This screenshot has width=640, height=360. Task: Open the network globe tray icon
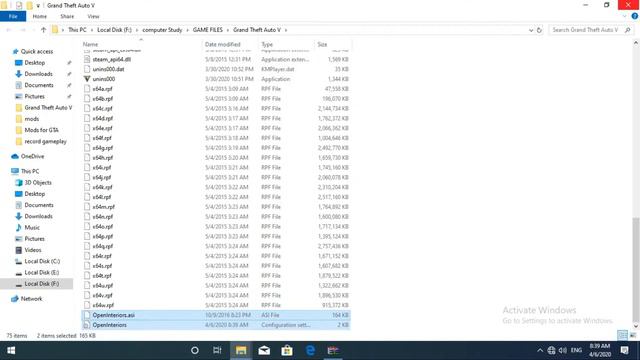(551, 351)
